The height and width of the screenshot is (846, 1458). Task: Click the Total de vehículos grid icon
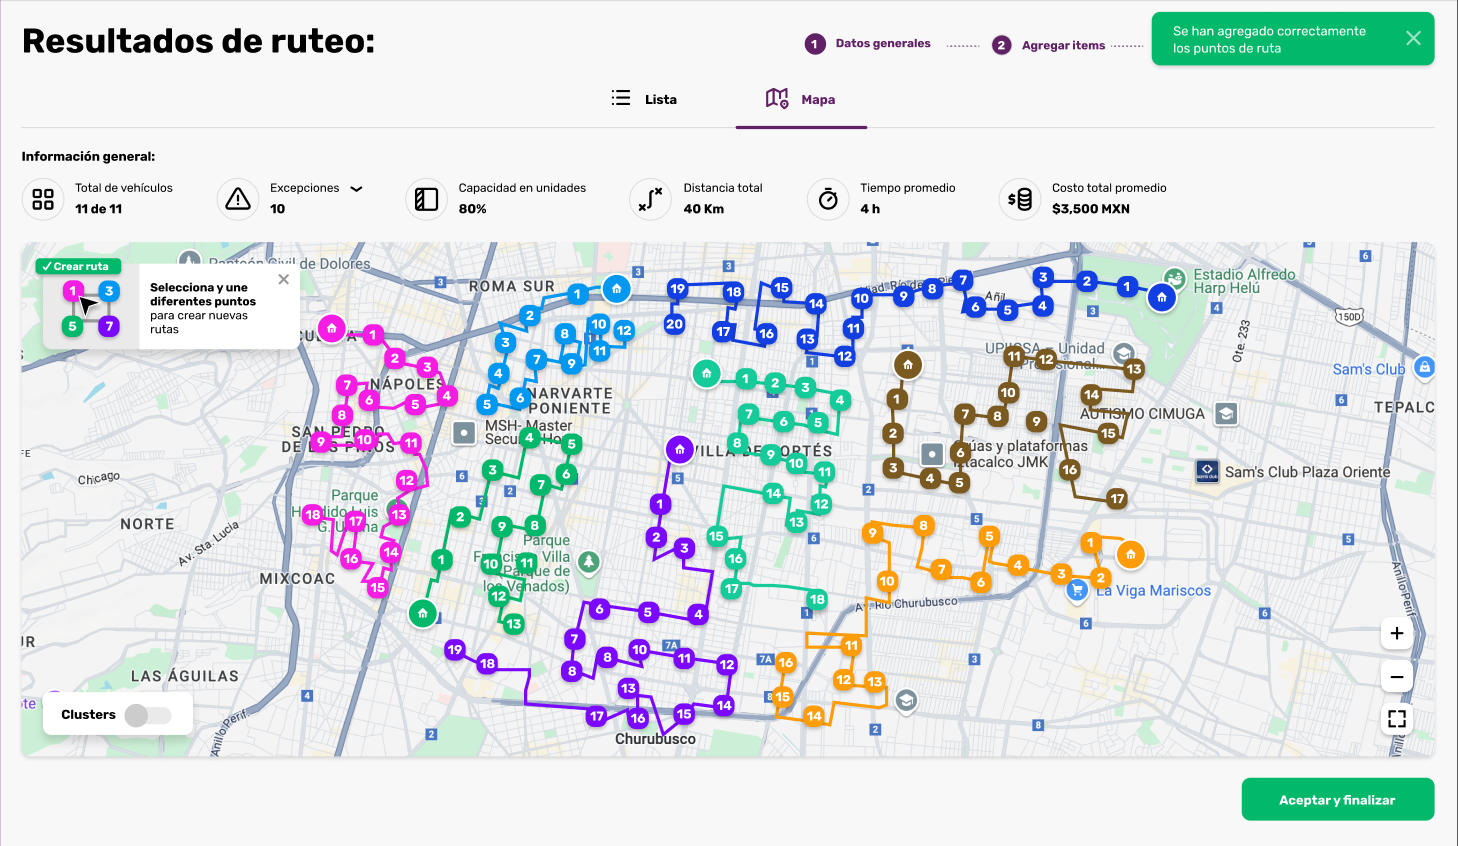point(43,199)
